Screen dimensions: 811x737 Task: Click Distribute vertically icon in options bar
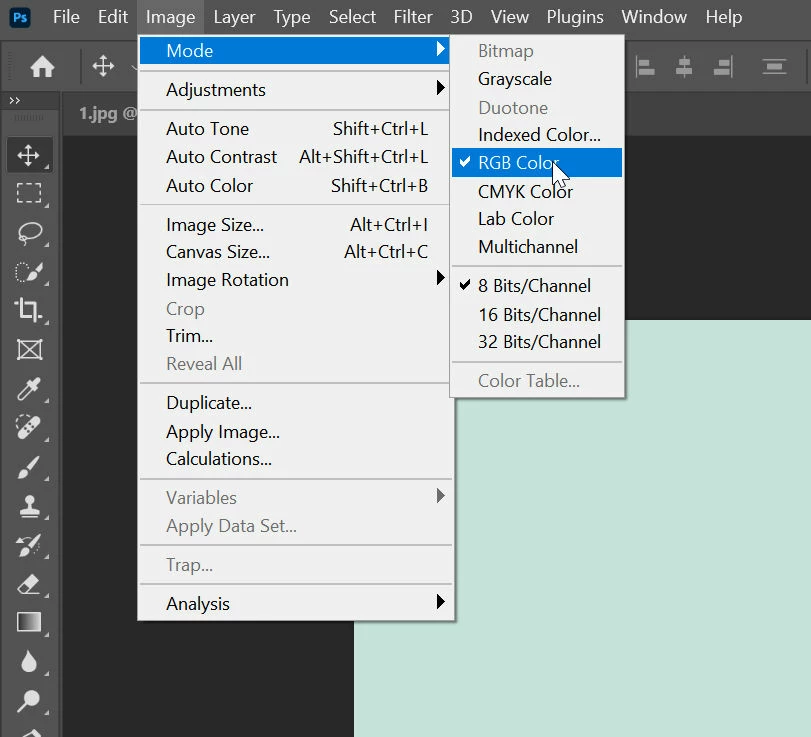[x=774, y=67]
